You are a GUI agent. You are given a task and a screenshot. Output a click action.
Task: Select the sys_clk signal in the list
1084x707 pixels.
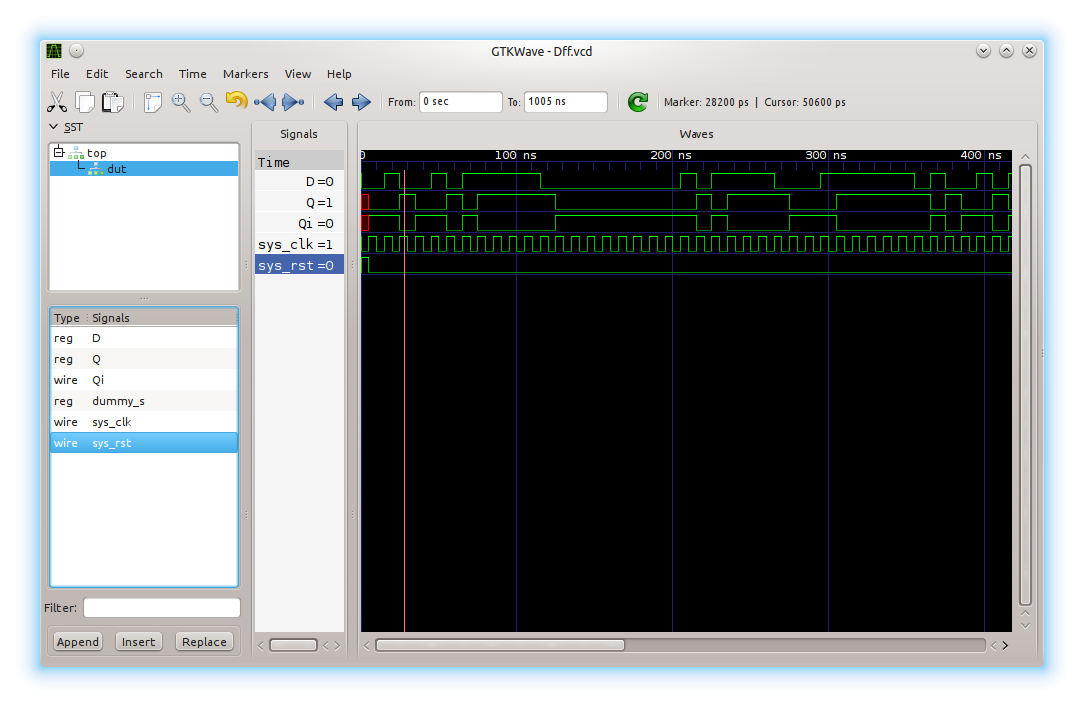coord(144,422)
